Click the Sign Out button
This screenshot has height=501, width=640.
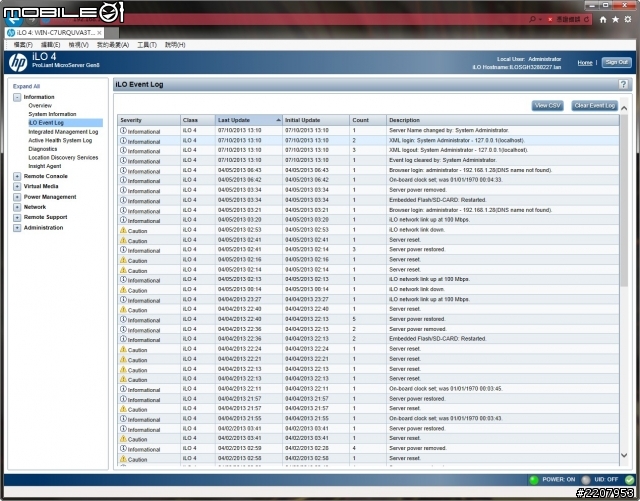coord(616,62)
